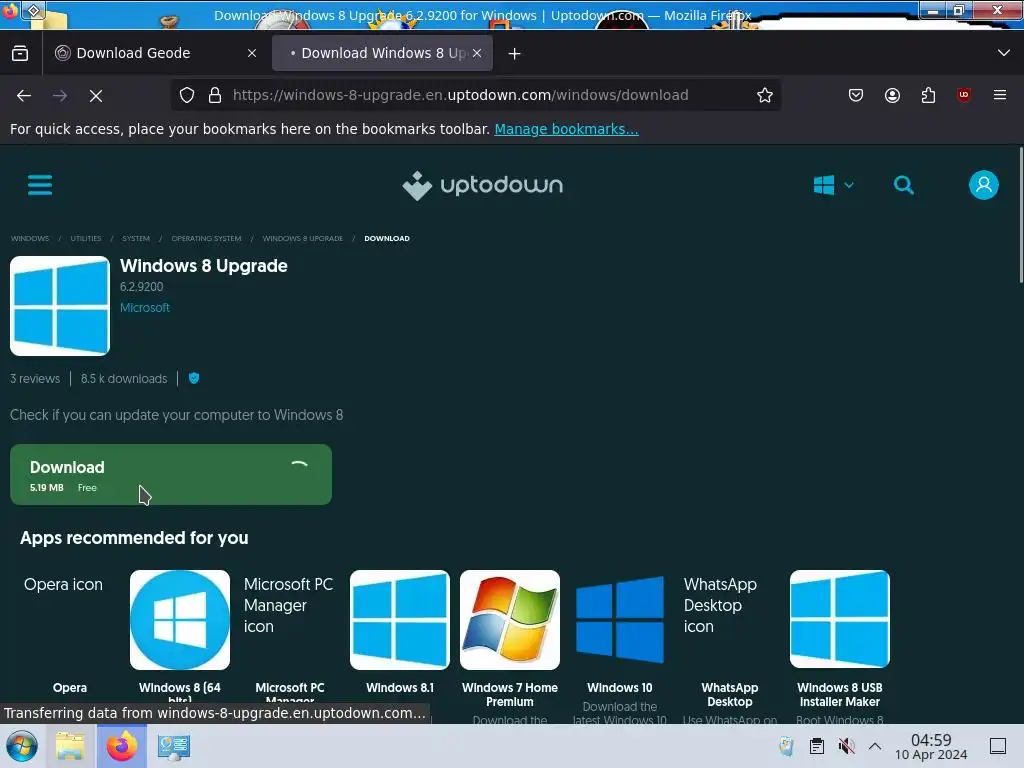1024x768 pixels.
Task: Open the Uptodown user profile icon
Action: coord(984,185)
